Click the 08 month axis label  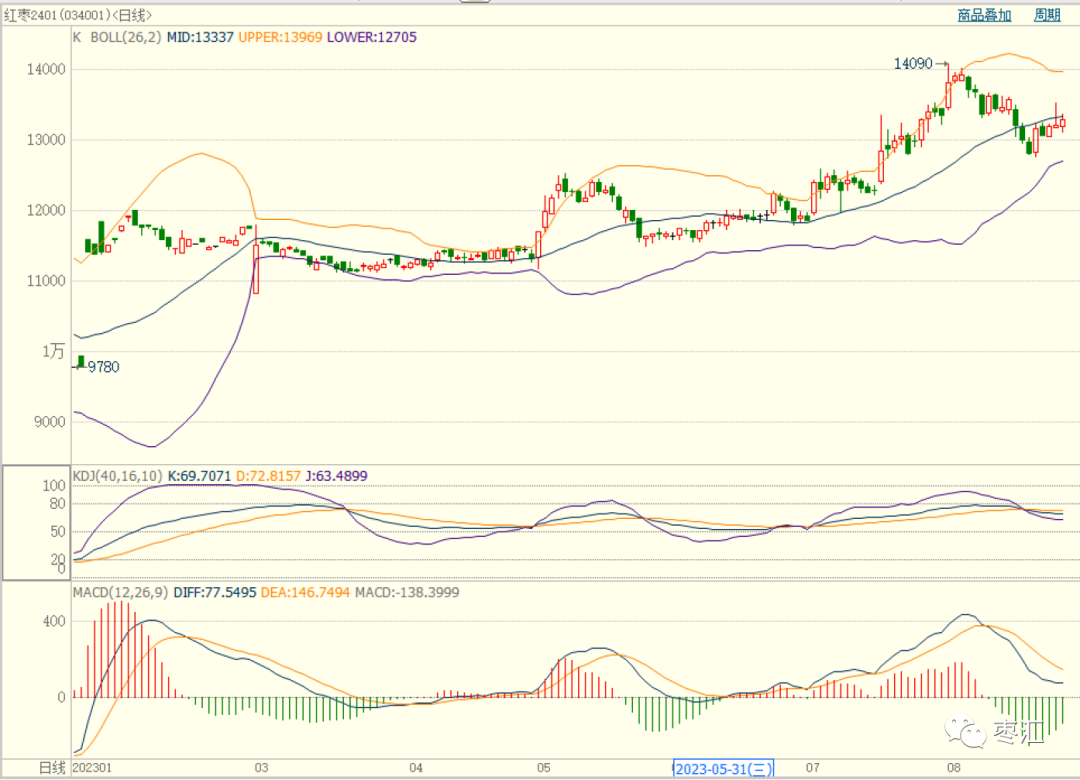point(954,768)
